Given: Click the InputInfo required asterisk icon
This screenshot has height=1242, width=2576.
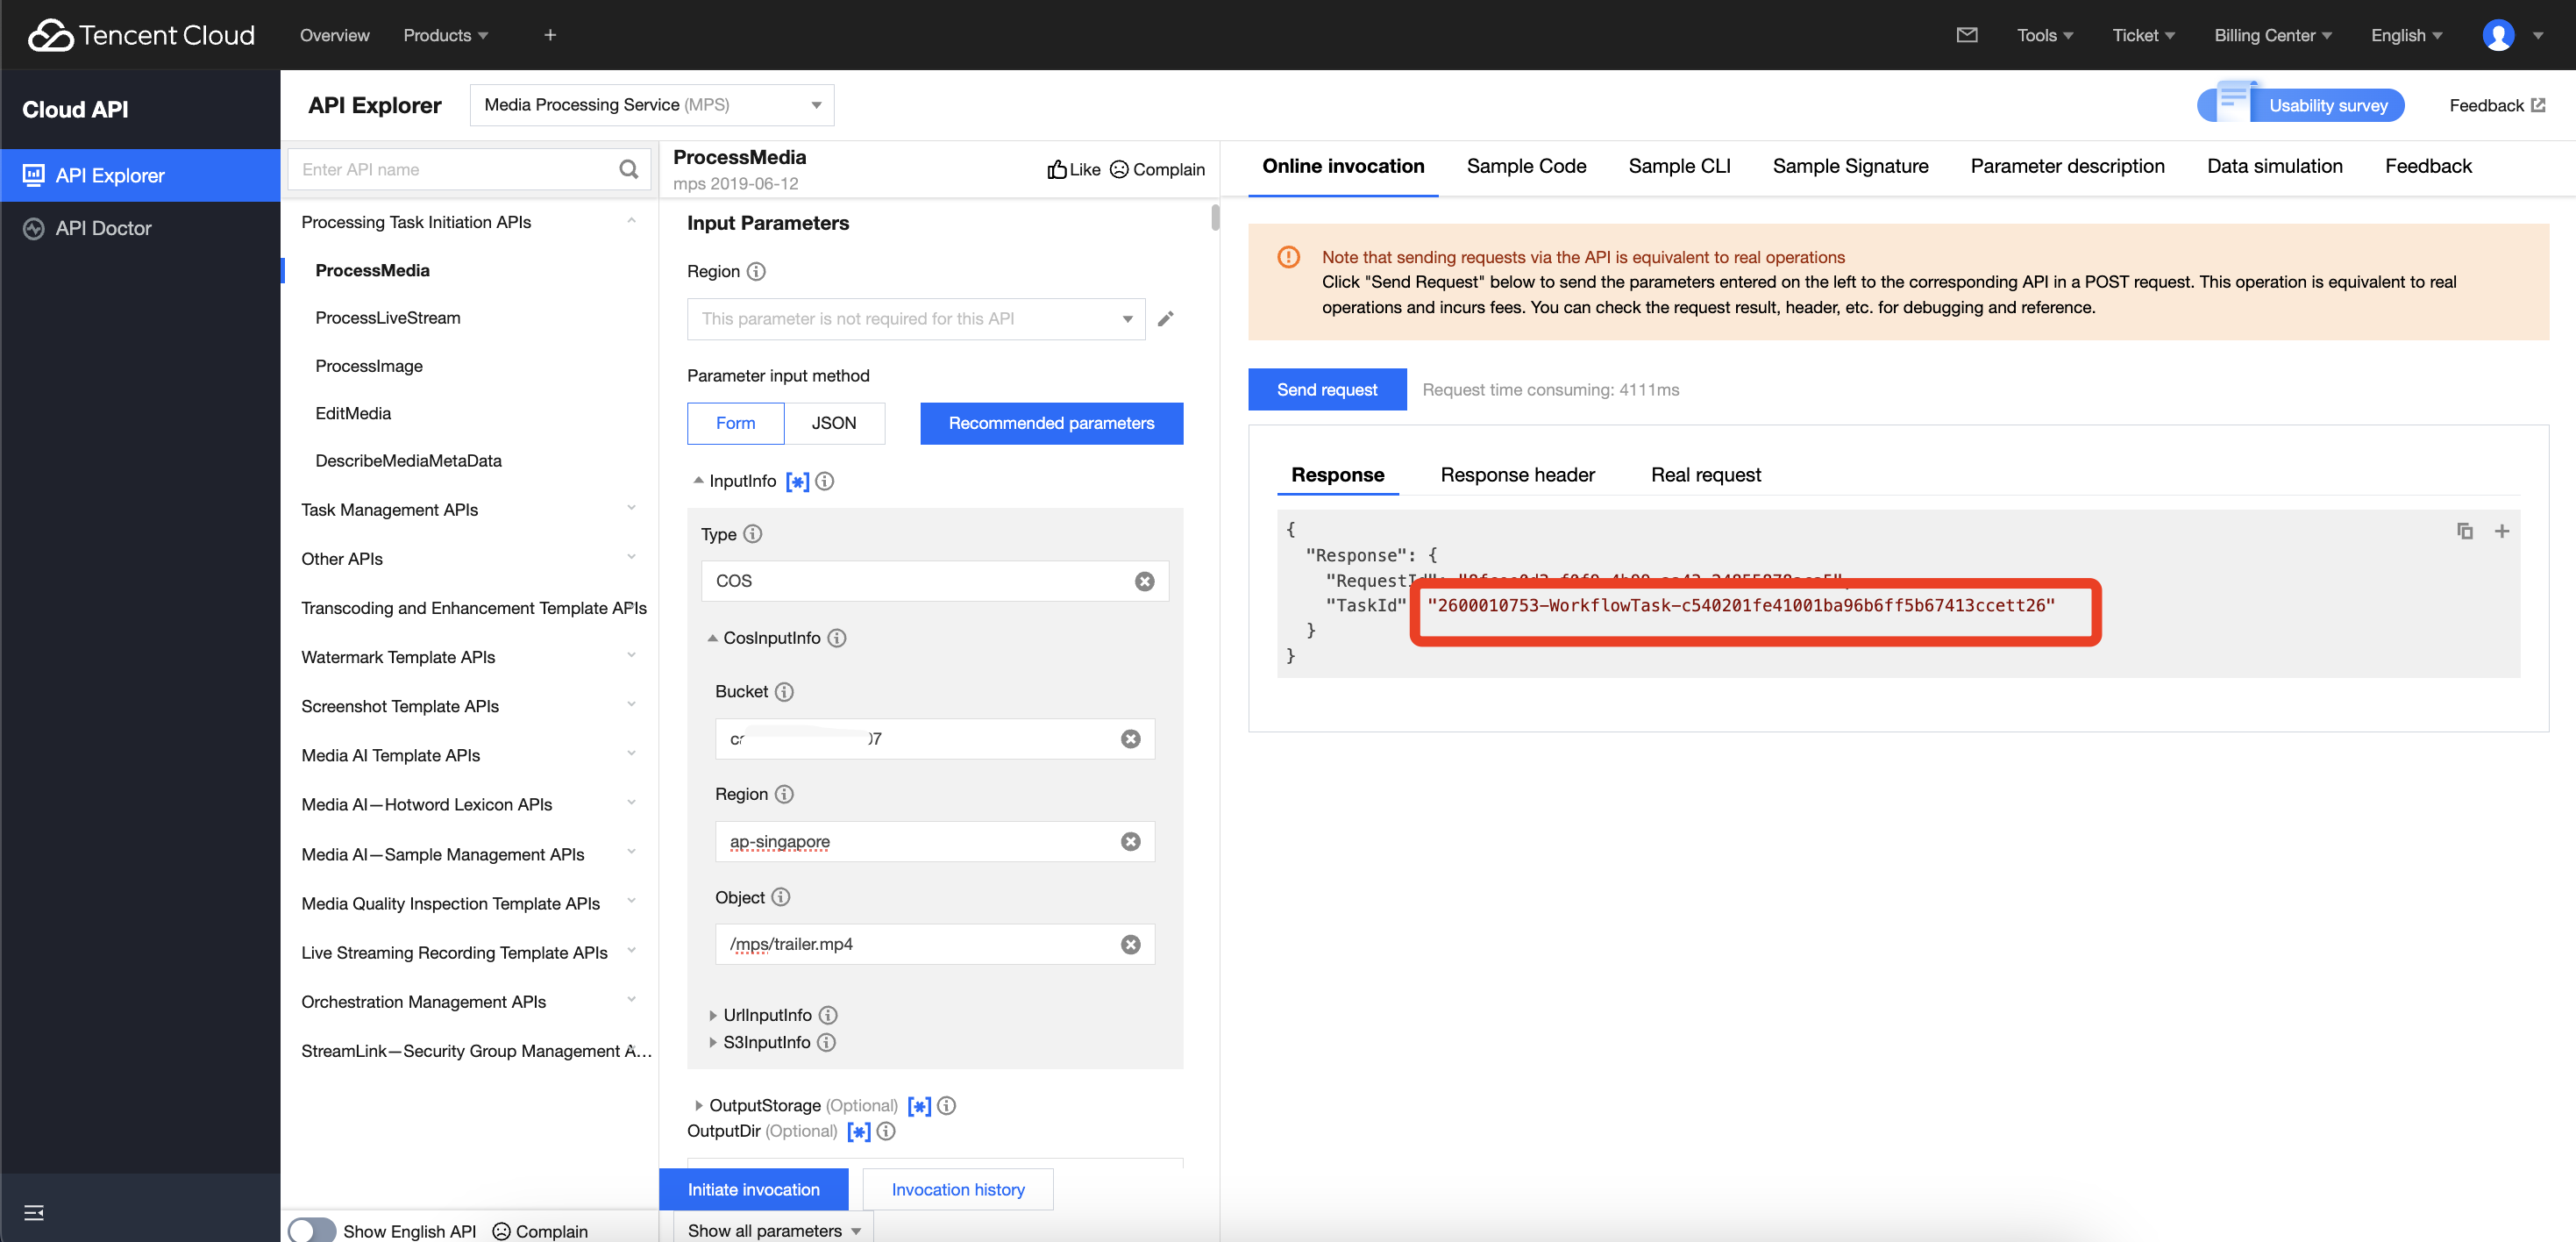Looking at the screenshot, I should [797, 481].
